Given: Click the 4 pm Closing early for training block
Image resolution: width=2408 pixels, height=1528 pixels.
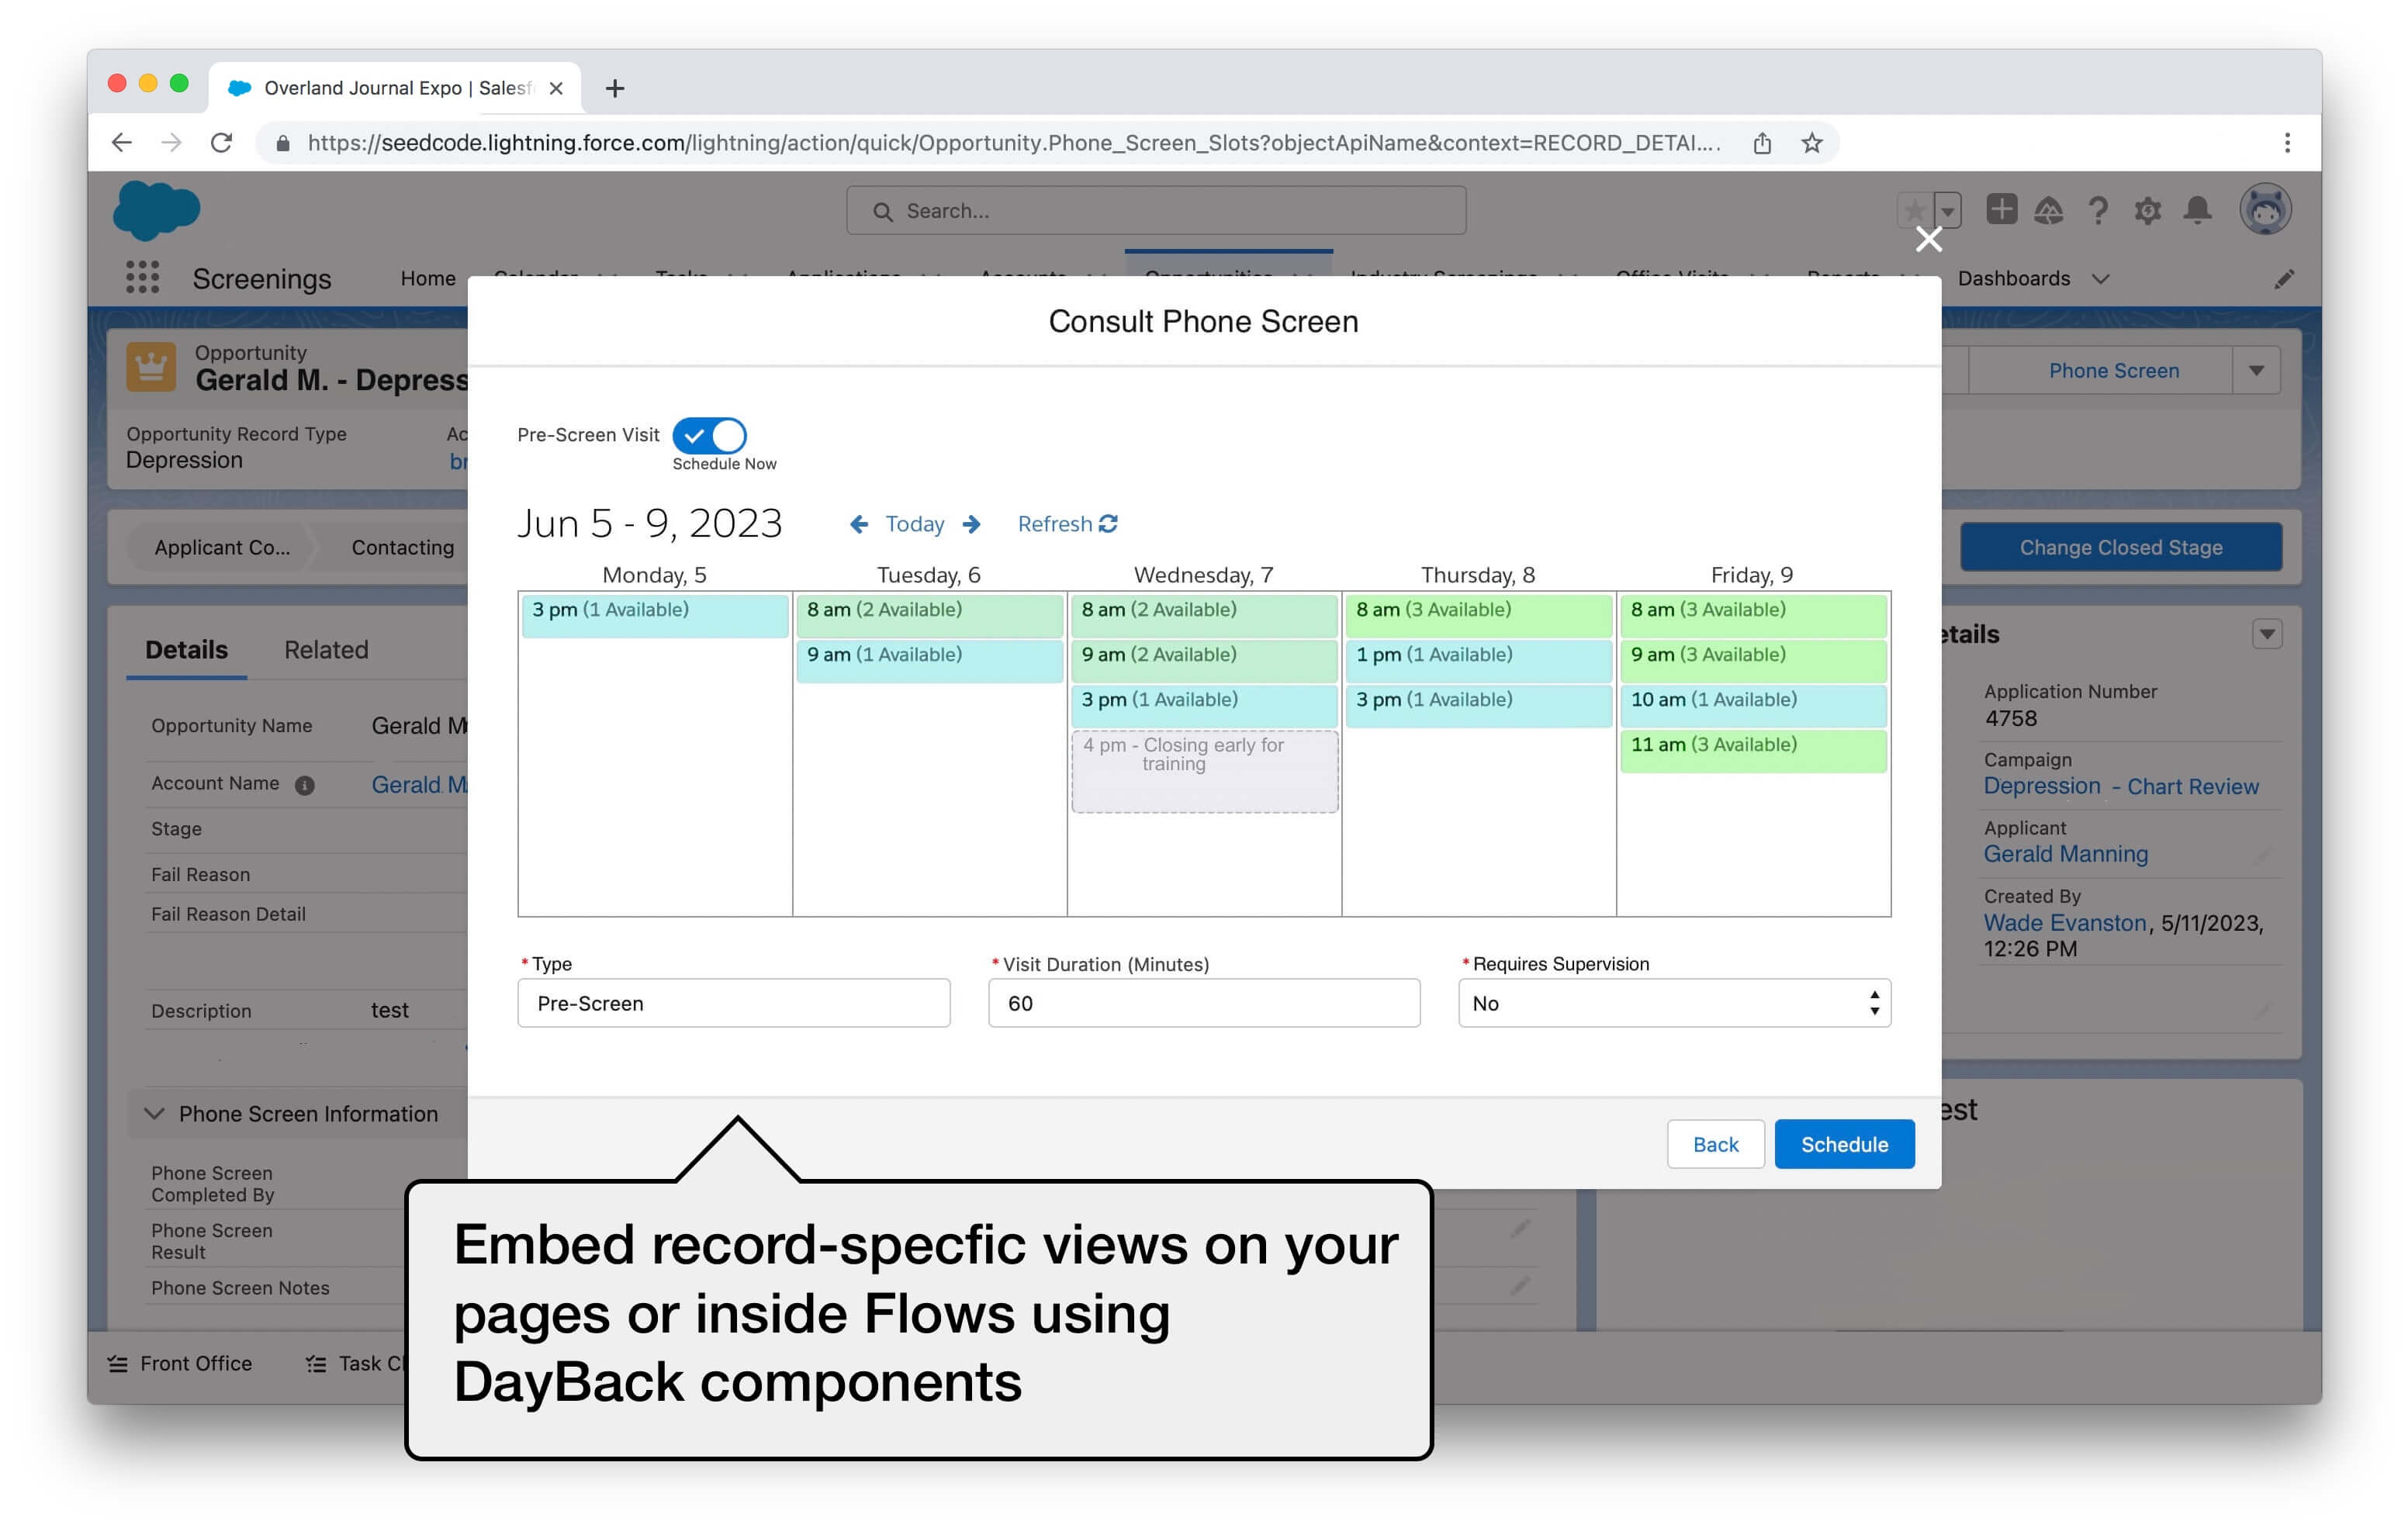Looking at the screenshot, I should 1204,770.
